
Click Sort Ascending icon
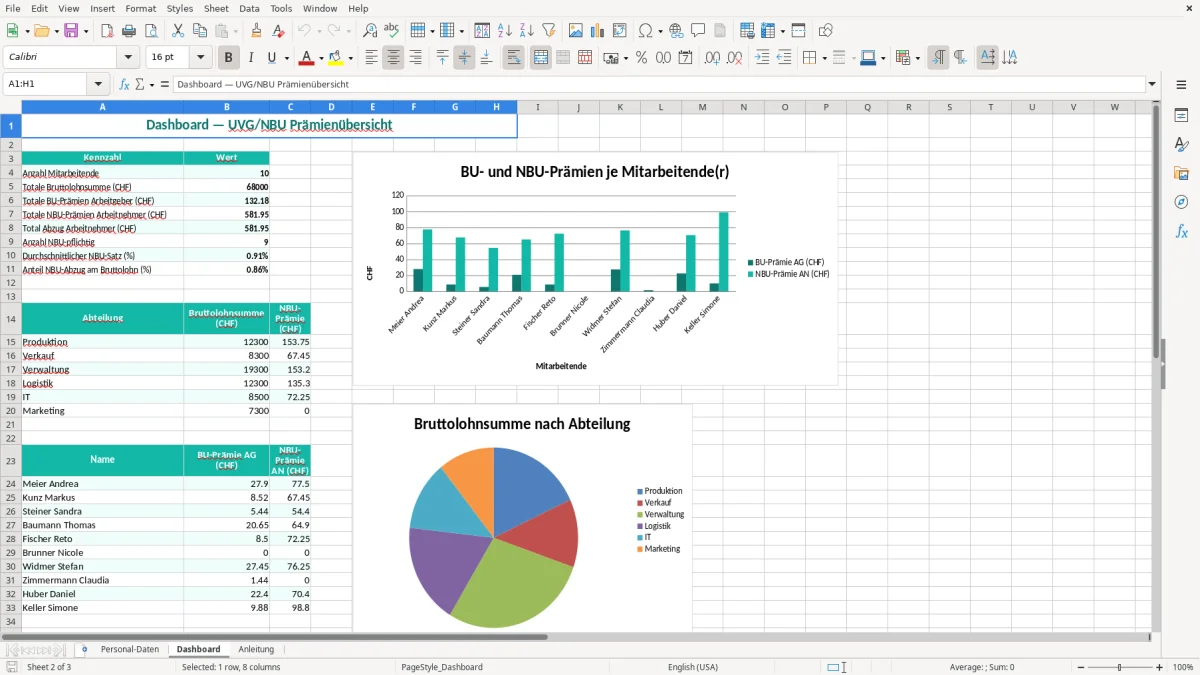pyautogui.click(x=505, y=31)
